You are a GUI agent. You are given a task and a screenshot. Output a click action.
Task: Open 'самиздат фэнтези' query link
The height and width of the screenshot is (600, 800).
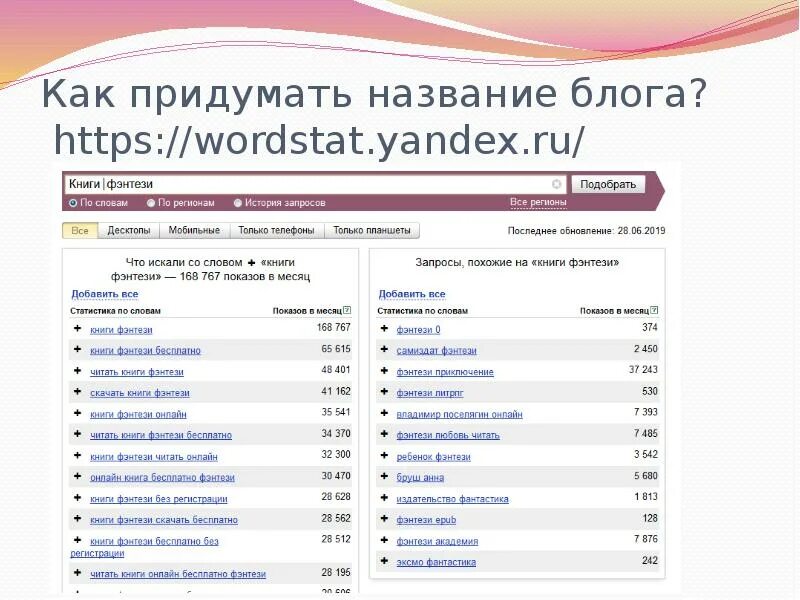point(437,351)
